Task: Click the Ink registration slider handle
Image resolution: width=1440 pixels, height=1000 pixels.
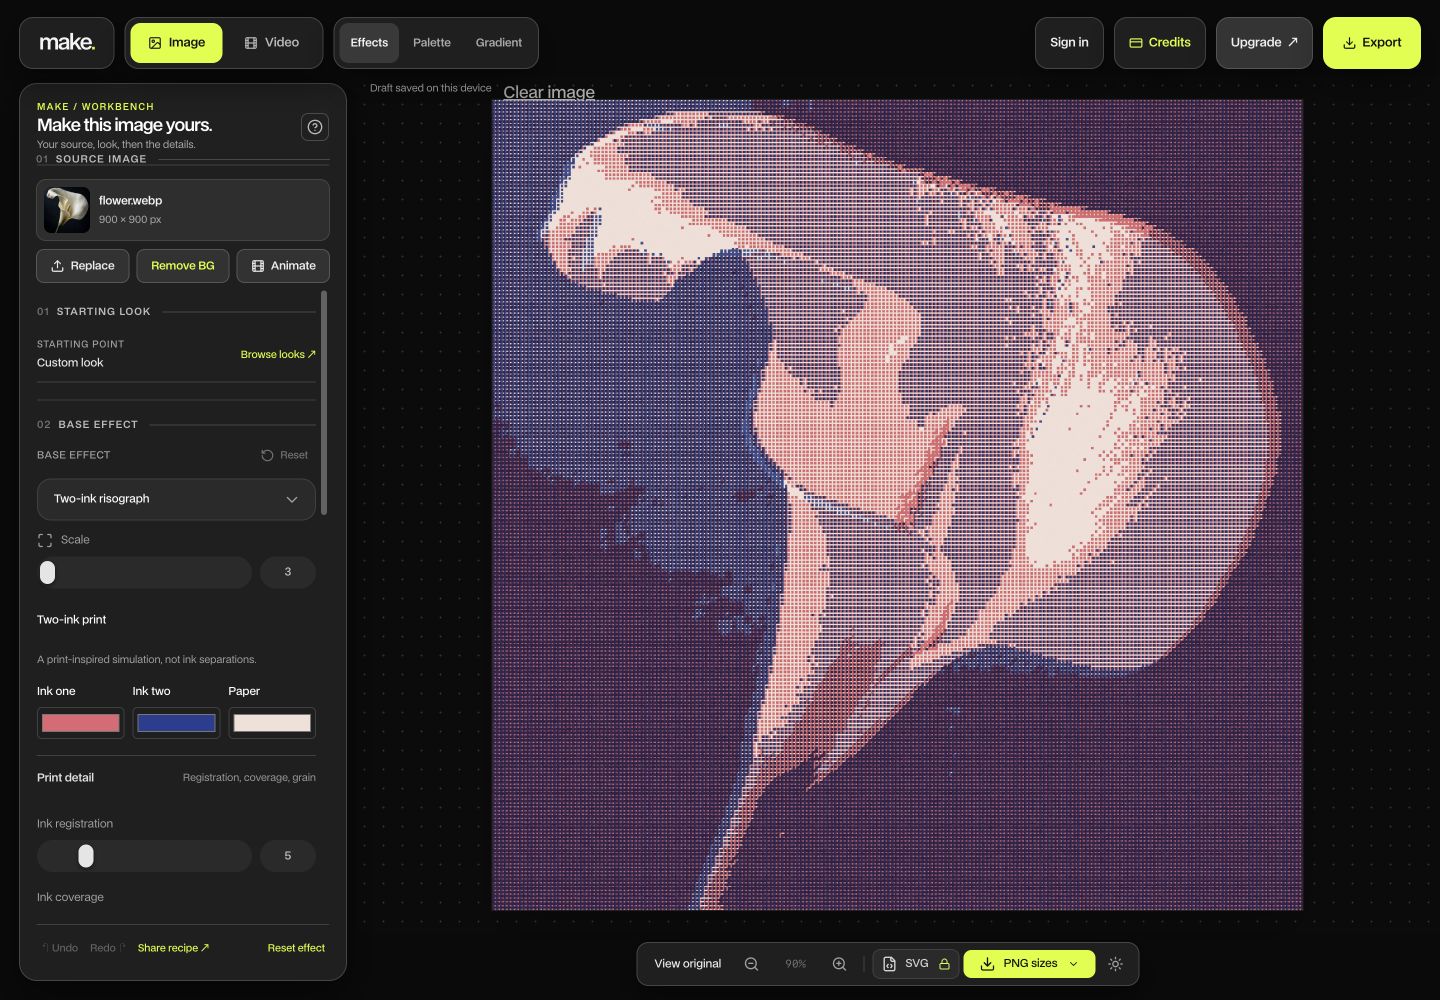Action: (x=86, y=856)
